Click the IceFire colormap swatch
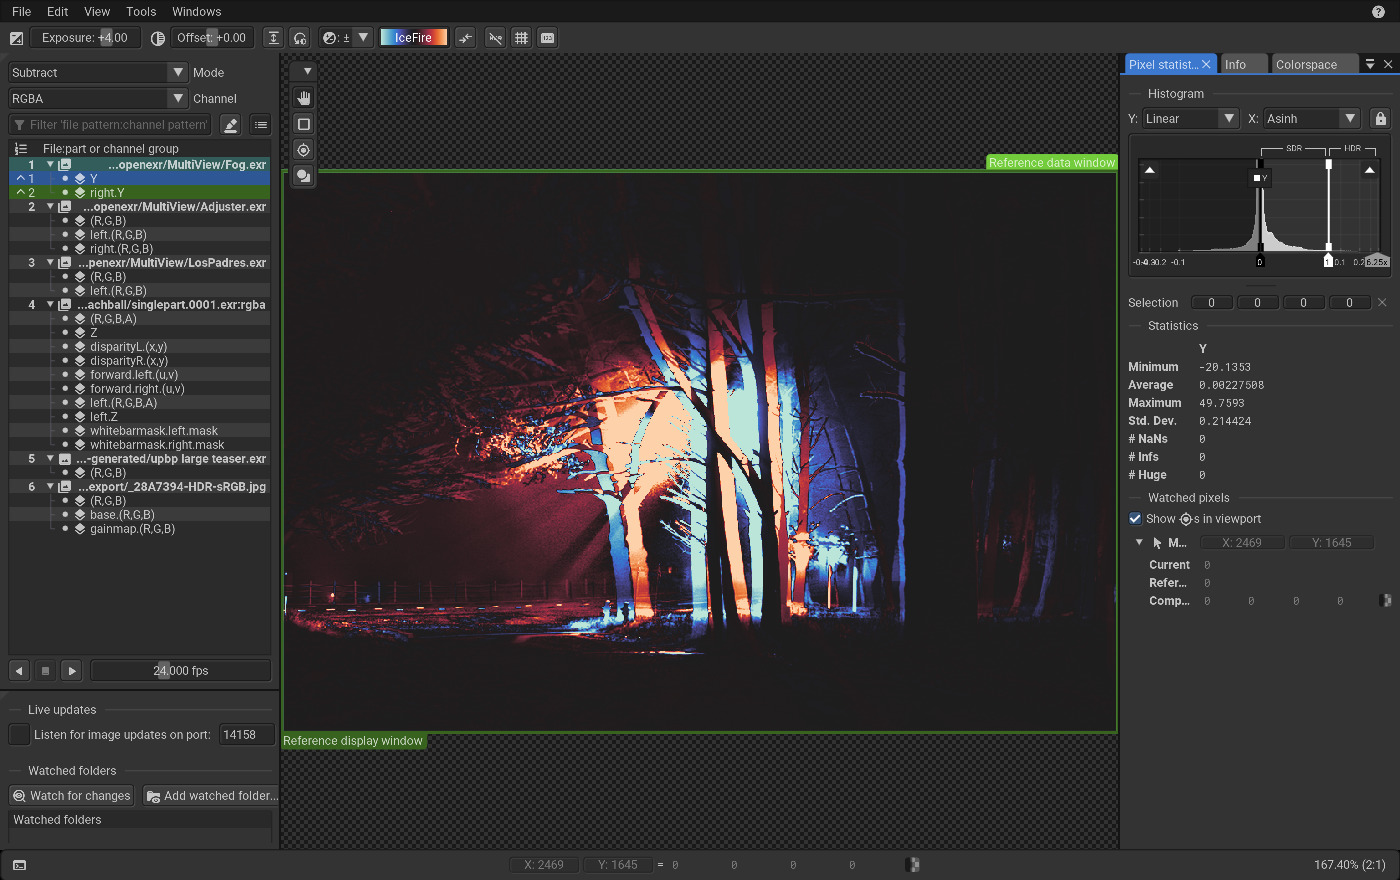 point(414,38)
